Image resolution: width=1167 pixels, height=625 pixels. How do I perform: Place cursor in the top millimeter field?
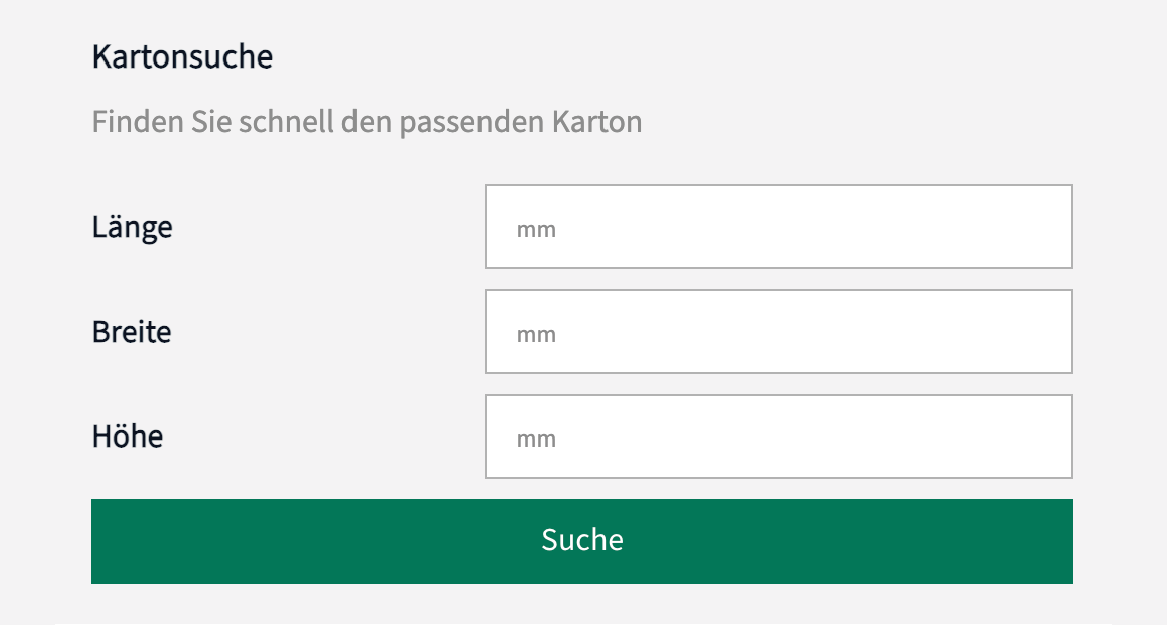(778, 227)
